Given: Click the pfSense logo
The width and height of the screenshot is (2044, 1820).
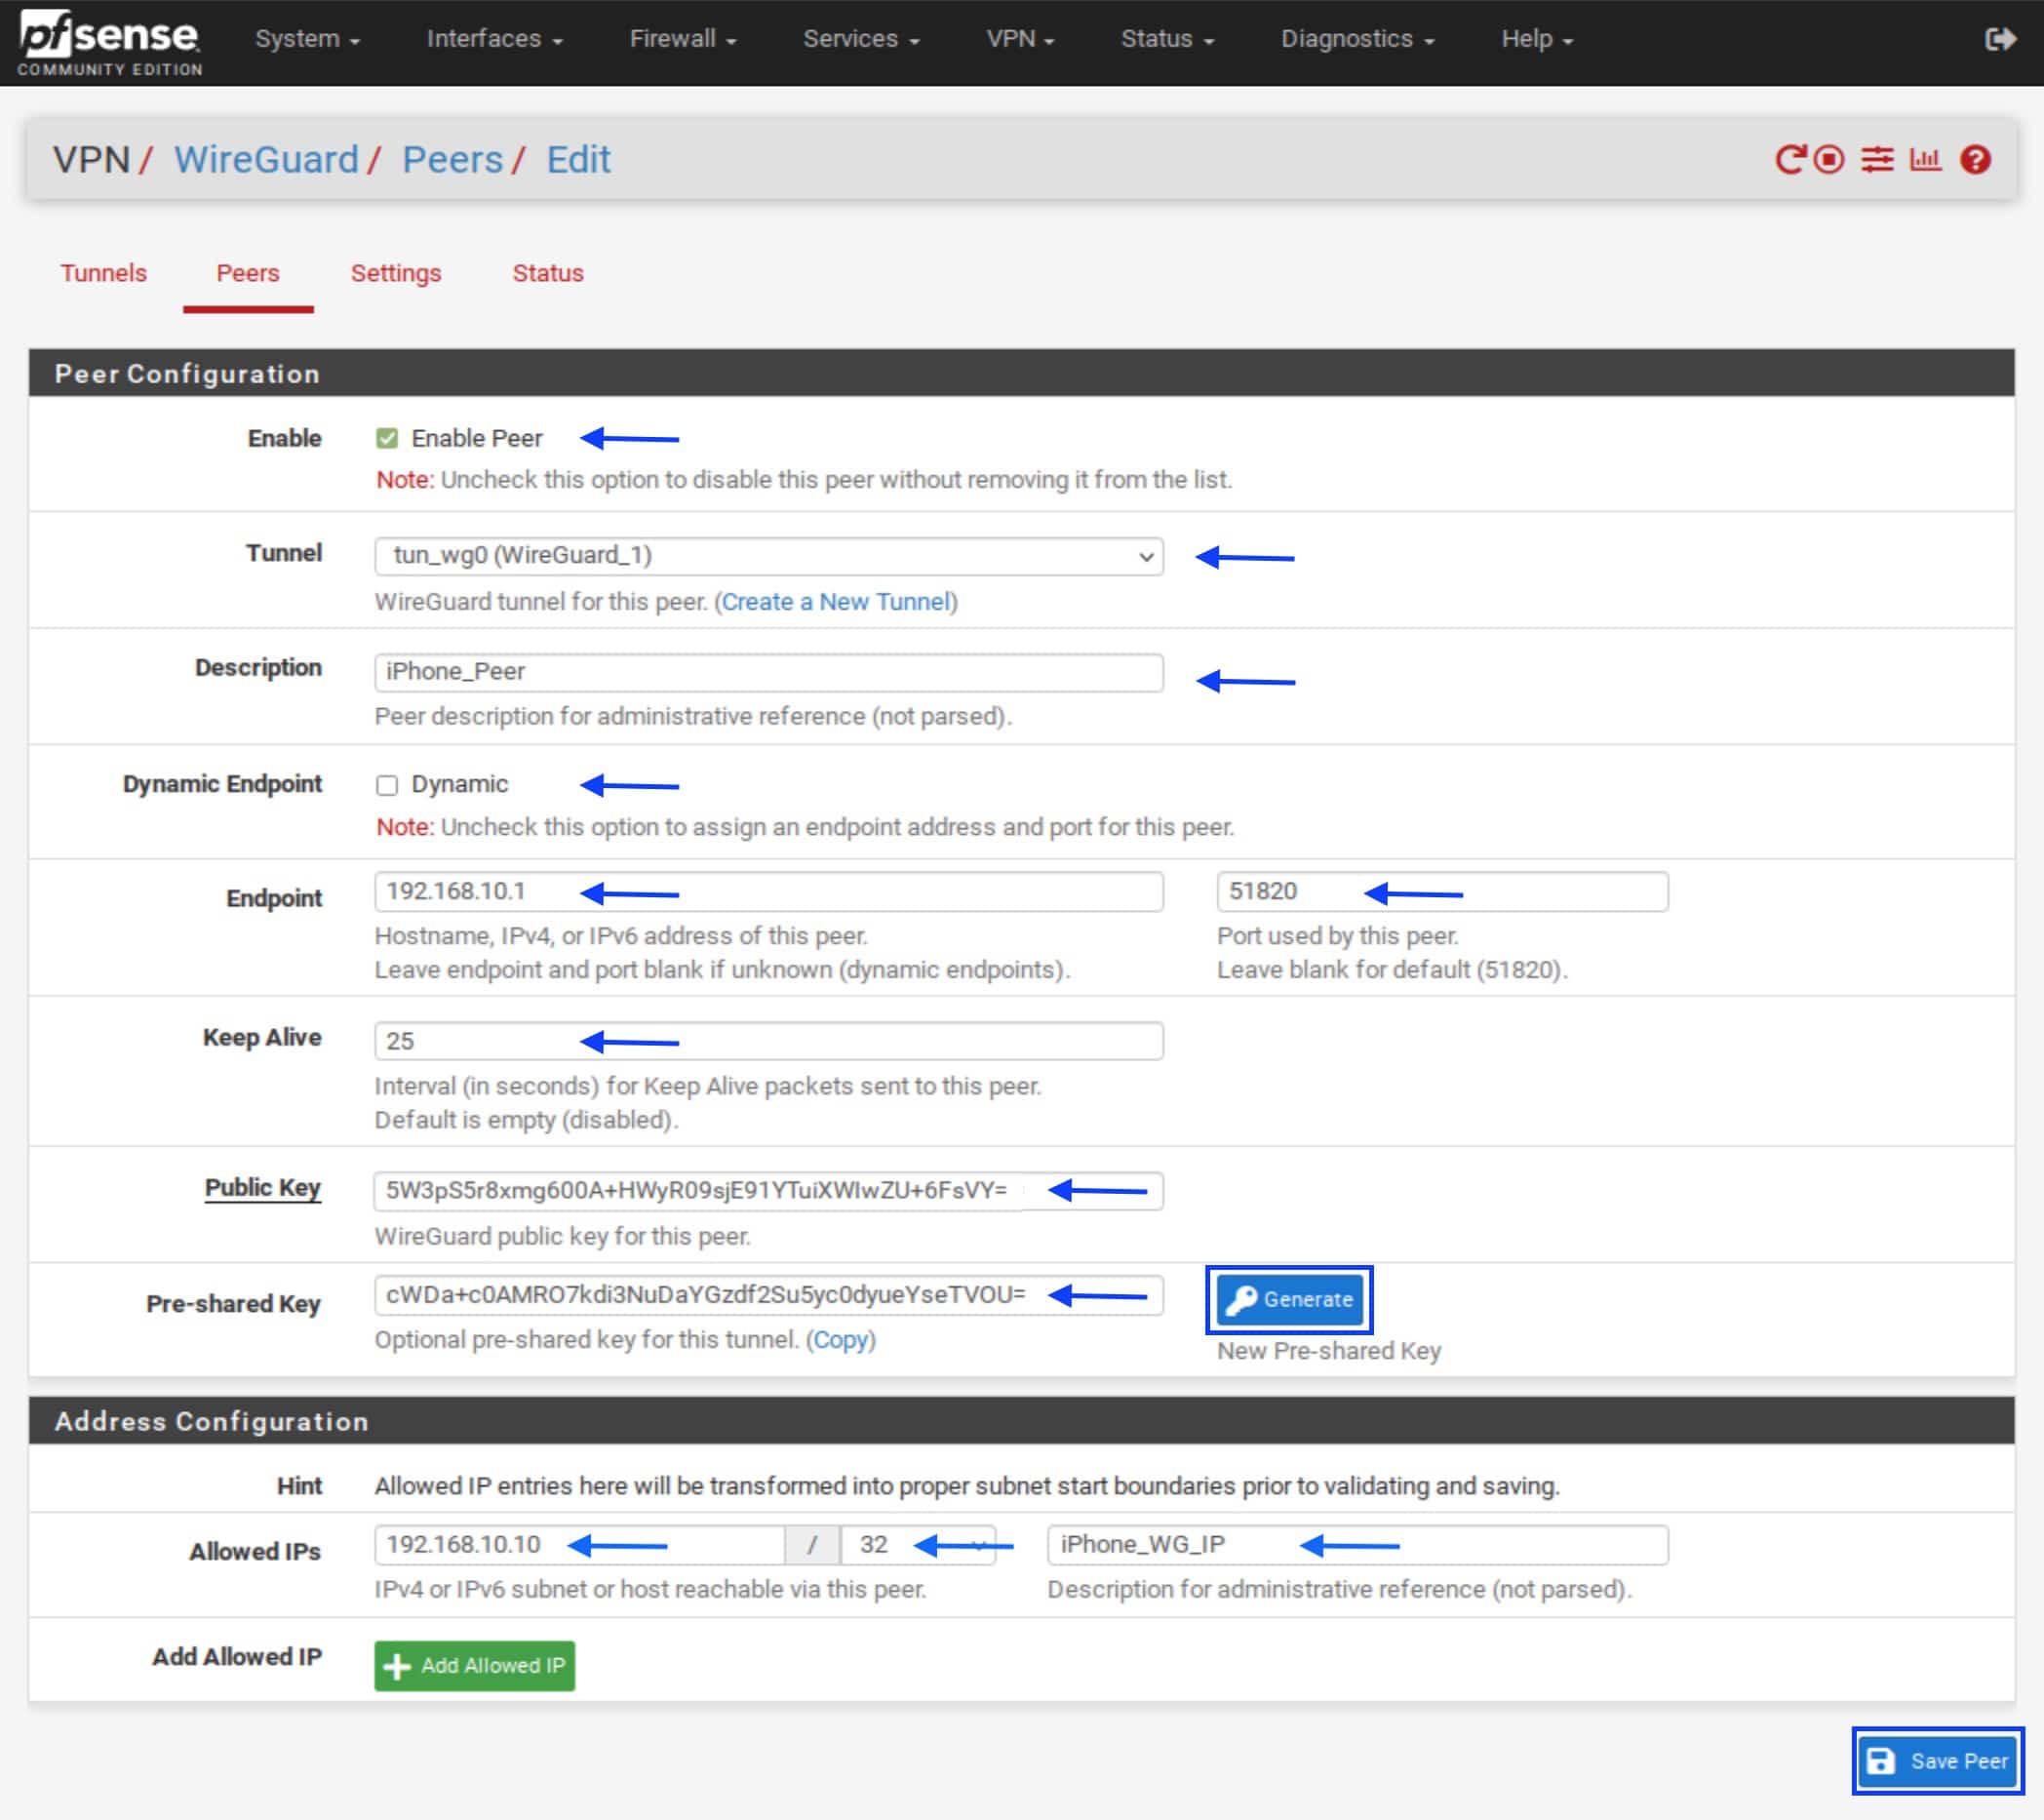Looking at the screenshot, I should pos(109,43).
